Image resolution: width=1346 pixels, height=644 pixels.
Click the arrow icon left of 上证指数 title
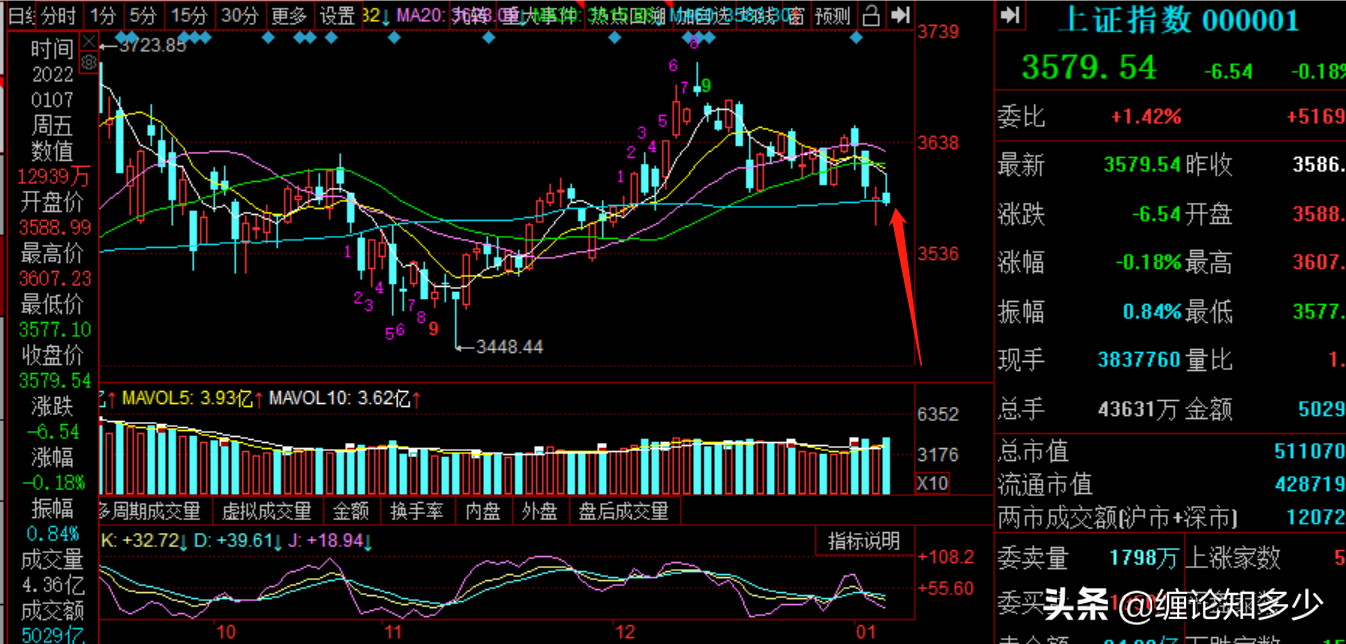1010,15
